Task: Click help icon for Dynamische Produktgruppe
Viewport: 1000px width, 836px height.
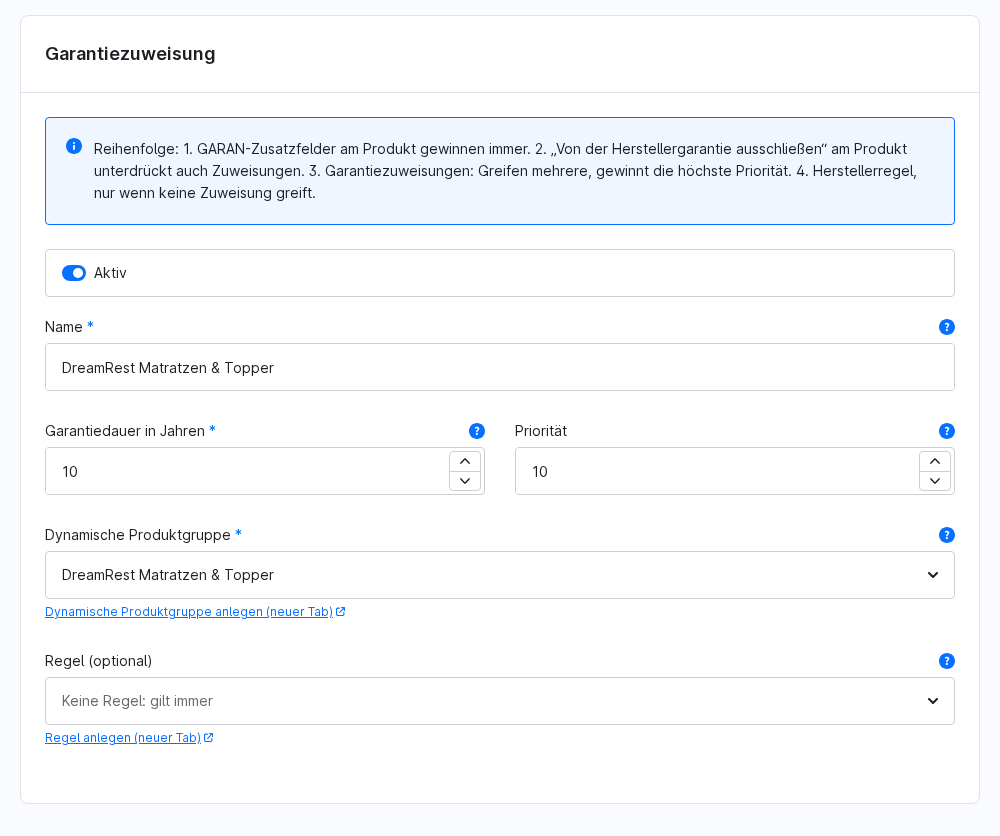Action: [946, 535]
